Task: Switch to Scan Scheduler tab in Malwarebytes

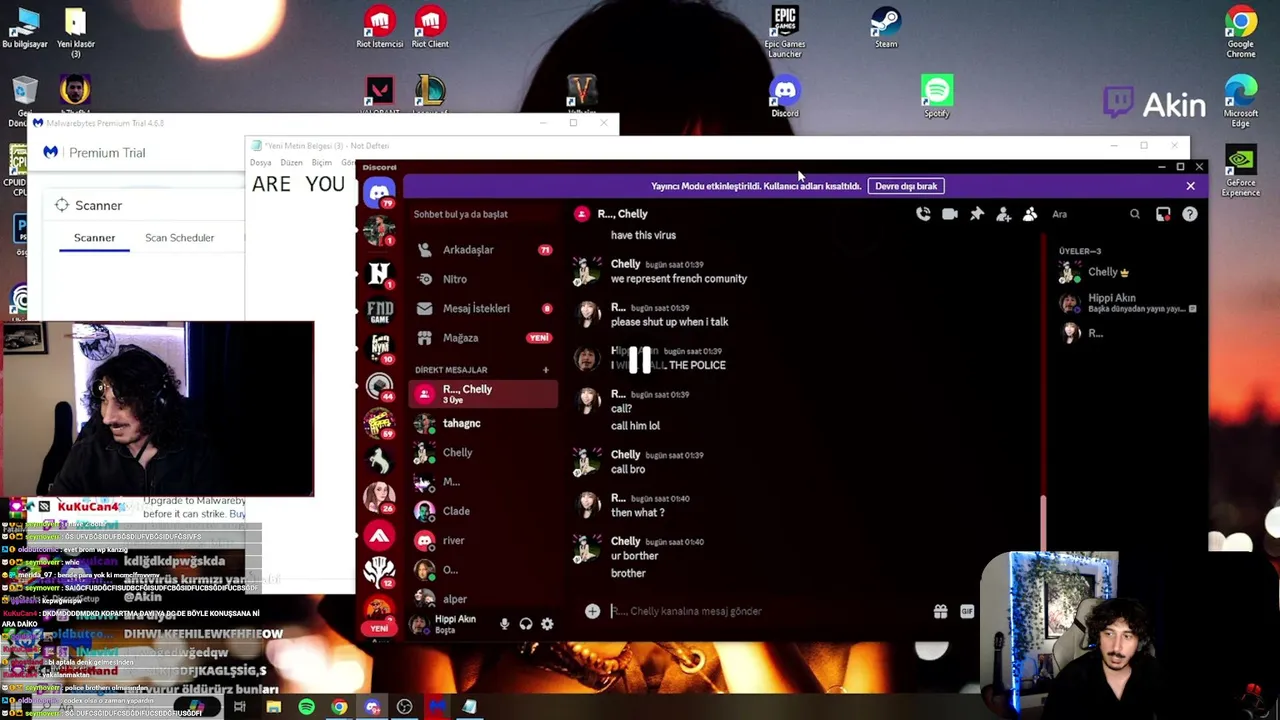Action: coord(179,238)
